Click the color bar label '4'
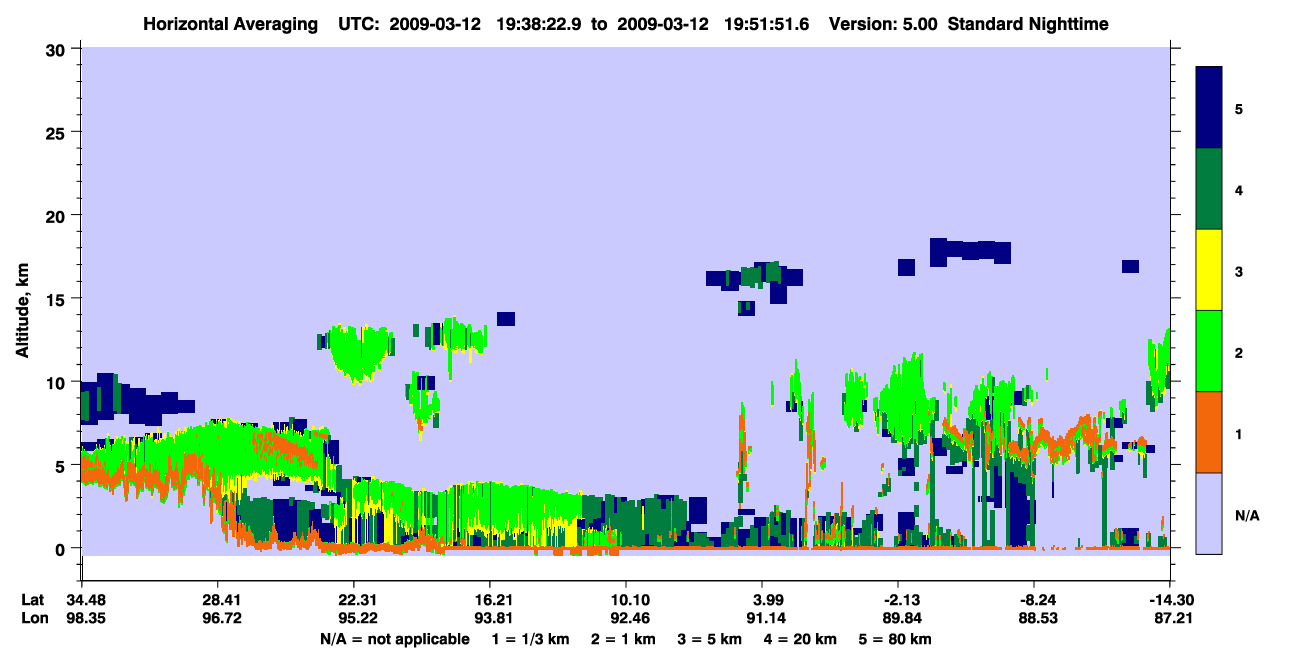The image size is (1300, 667). [x=1239, y=189]
